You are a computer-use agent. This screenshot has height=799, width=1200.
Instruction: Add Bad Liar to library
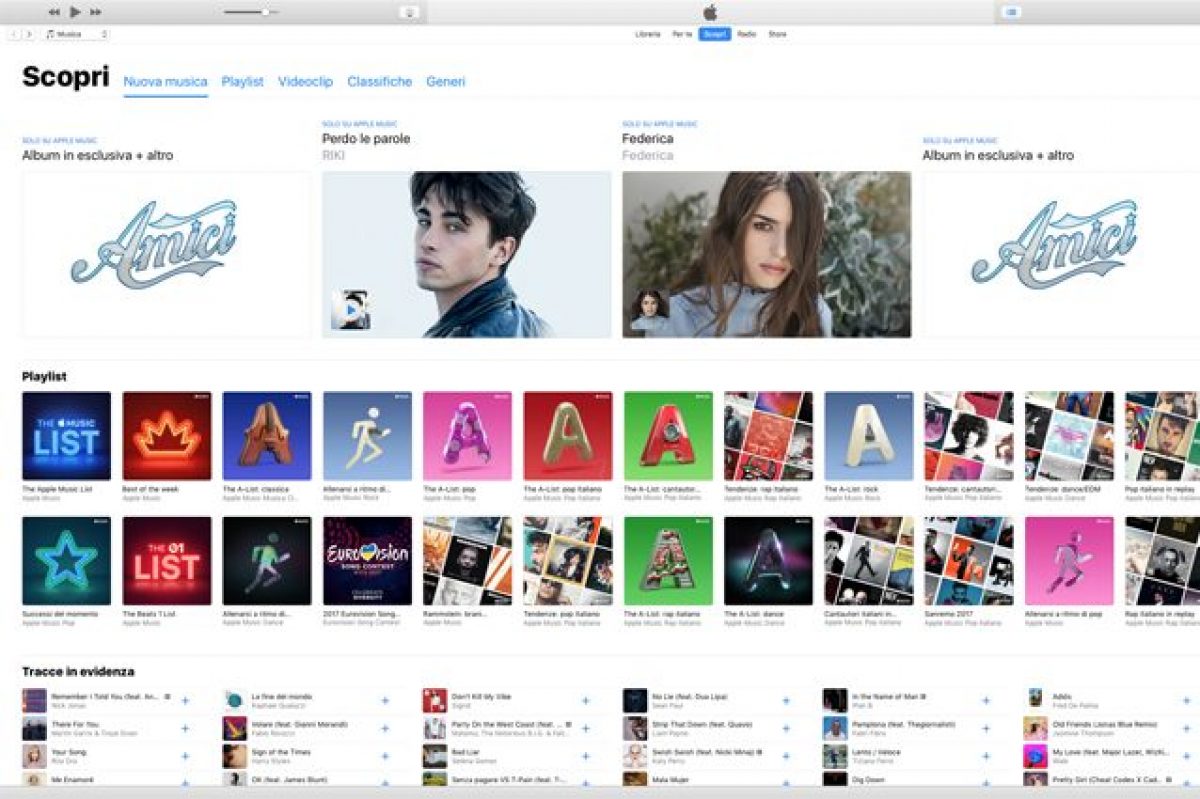pyautogui.click(x=586, y=756)
